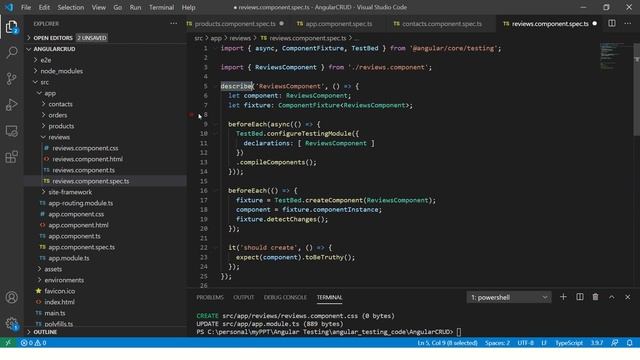The image size is (640, 360).
Task: Close the terminal panel
Action: [627, 297]
